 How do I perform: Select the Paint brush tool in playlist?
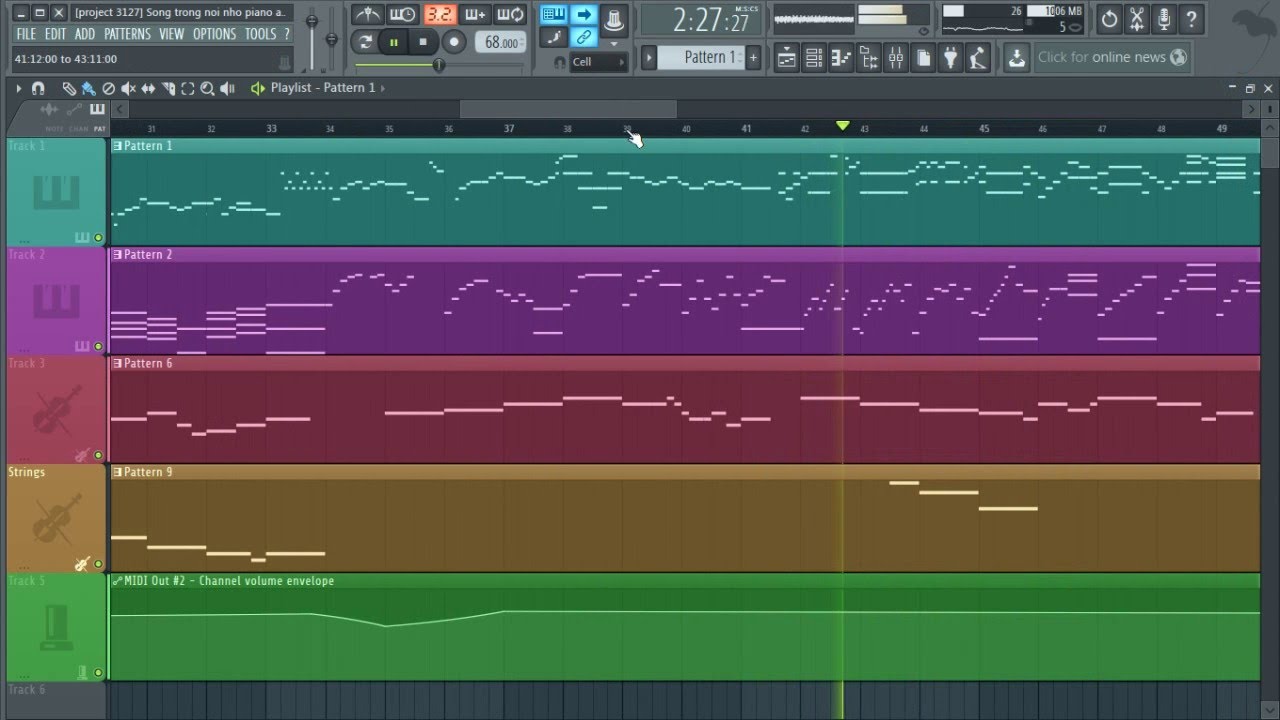click(x=89, y=88)
